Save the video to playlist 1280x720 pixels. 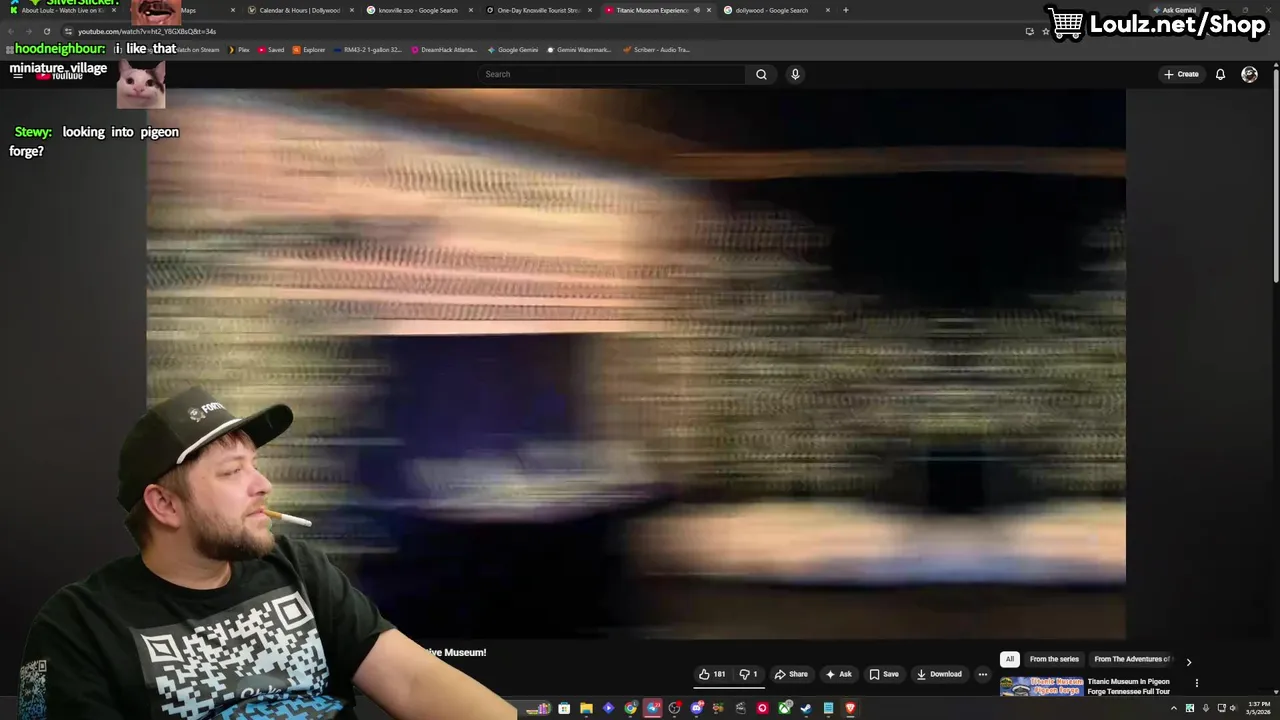pyautogui.click(x=884, y=674)
